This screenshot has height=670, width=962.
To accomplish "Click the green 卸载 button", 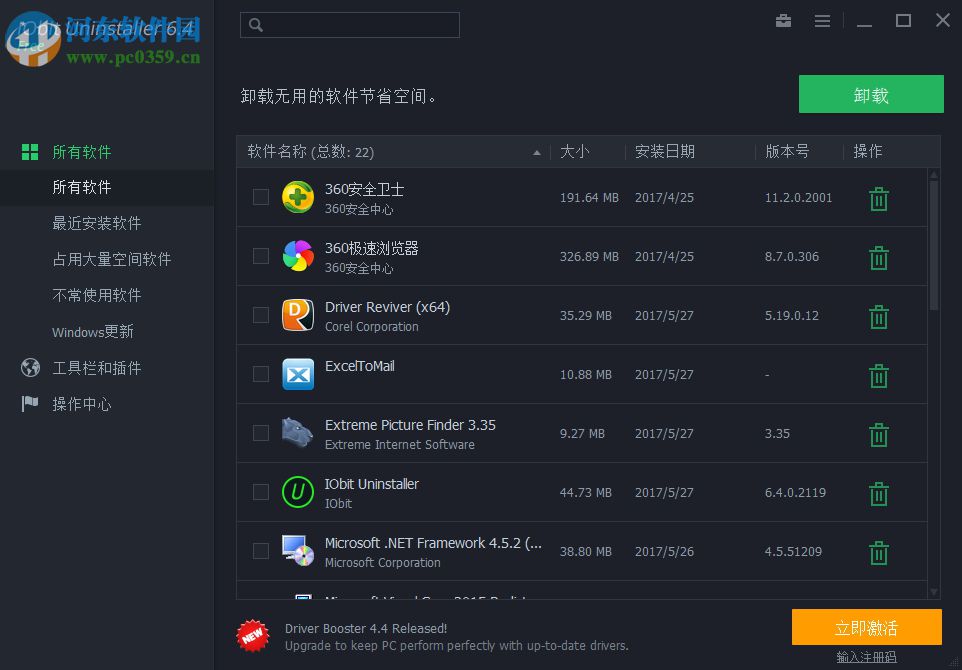I will point(871,94).
